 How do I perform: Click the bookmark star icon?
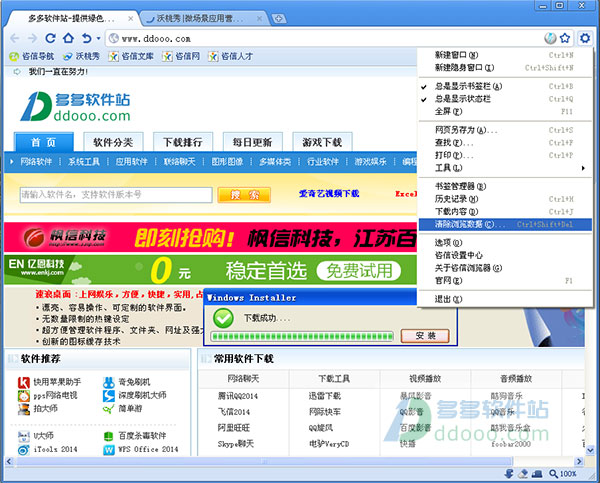click(x=565, y=38)
